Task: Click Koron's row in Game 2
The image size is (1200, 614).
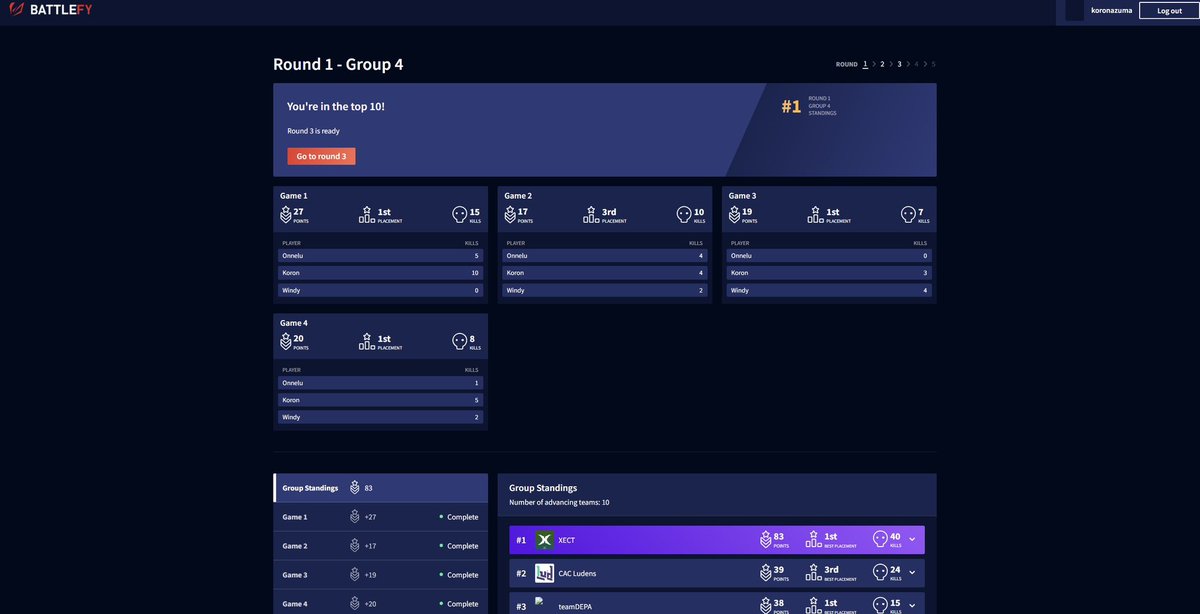Action: [604, 273]
